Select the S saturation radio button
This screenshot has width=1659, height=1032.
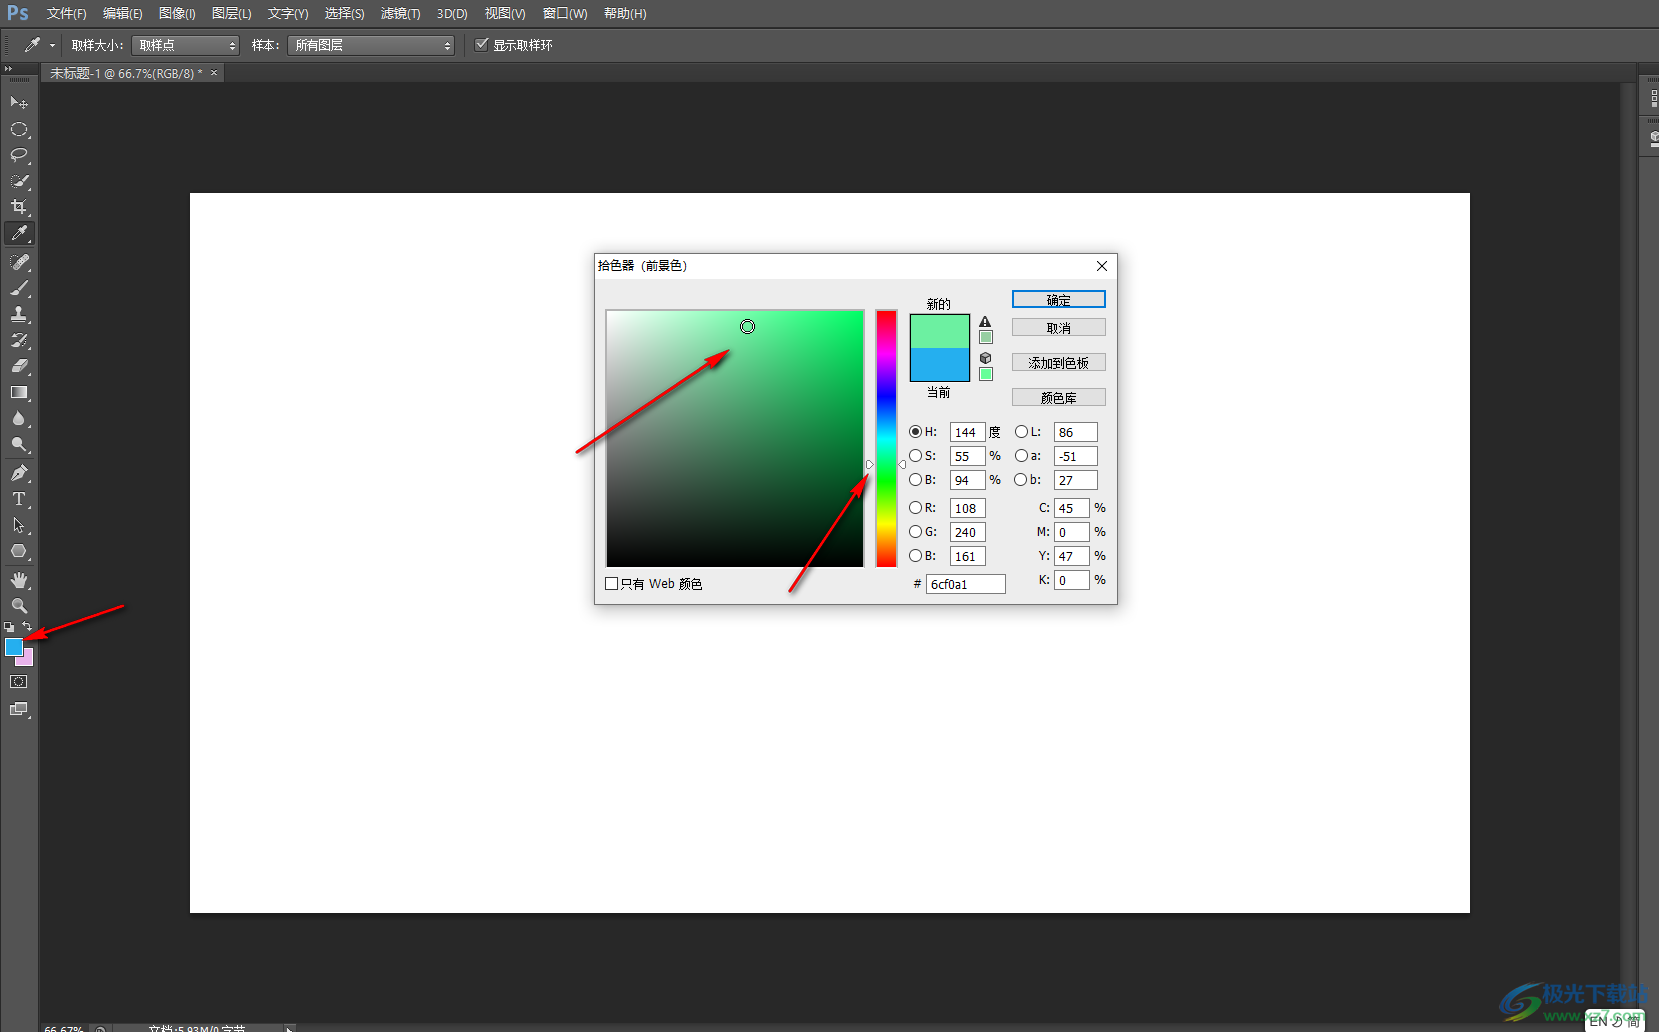pos(915,456)
